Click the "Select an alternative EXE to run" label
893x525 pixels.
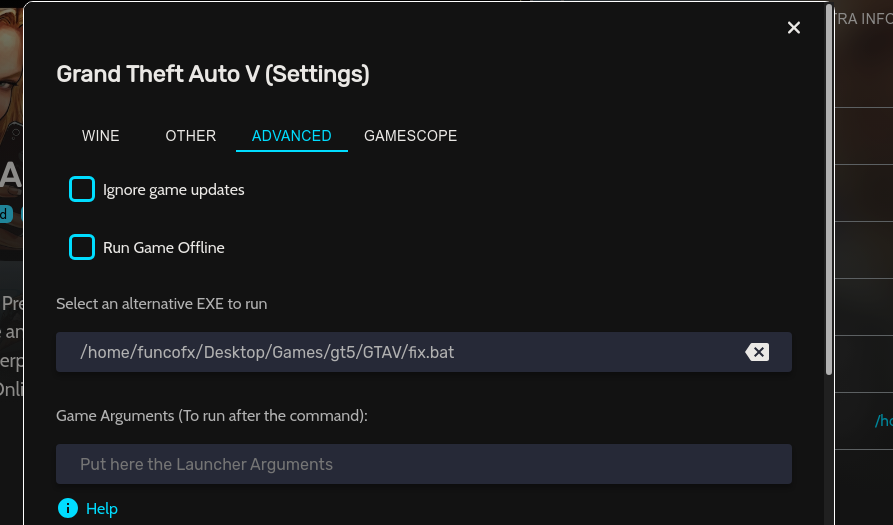click(162, 303)
